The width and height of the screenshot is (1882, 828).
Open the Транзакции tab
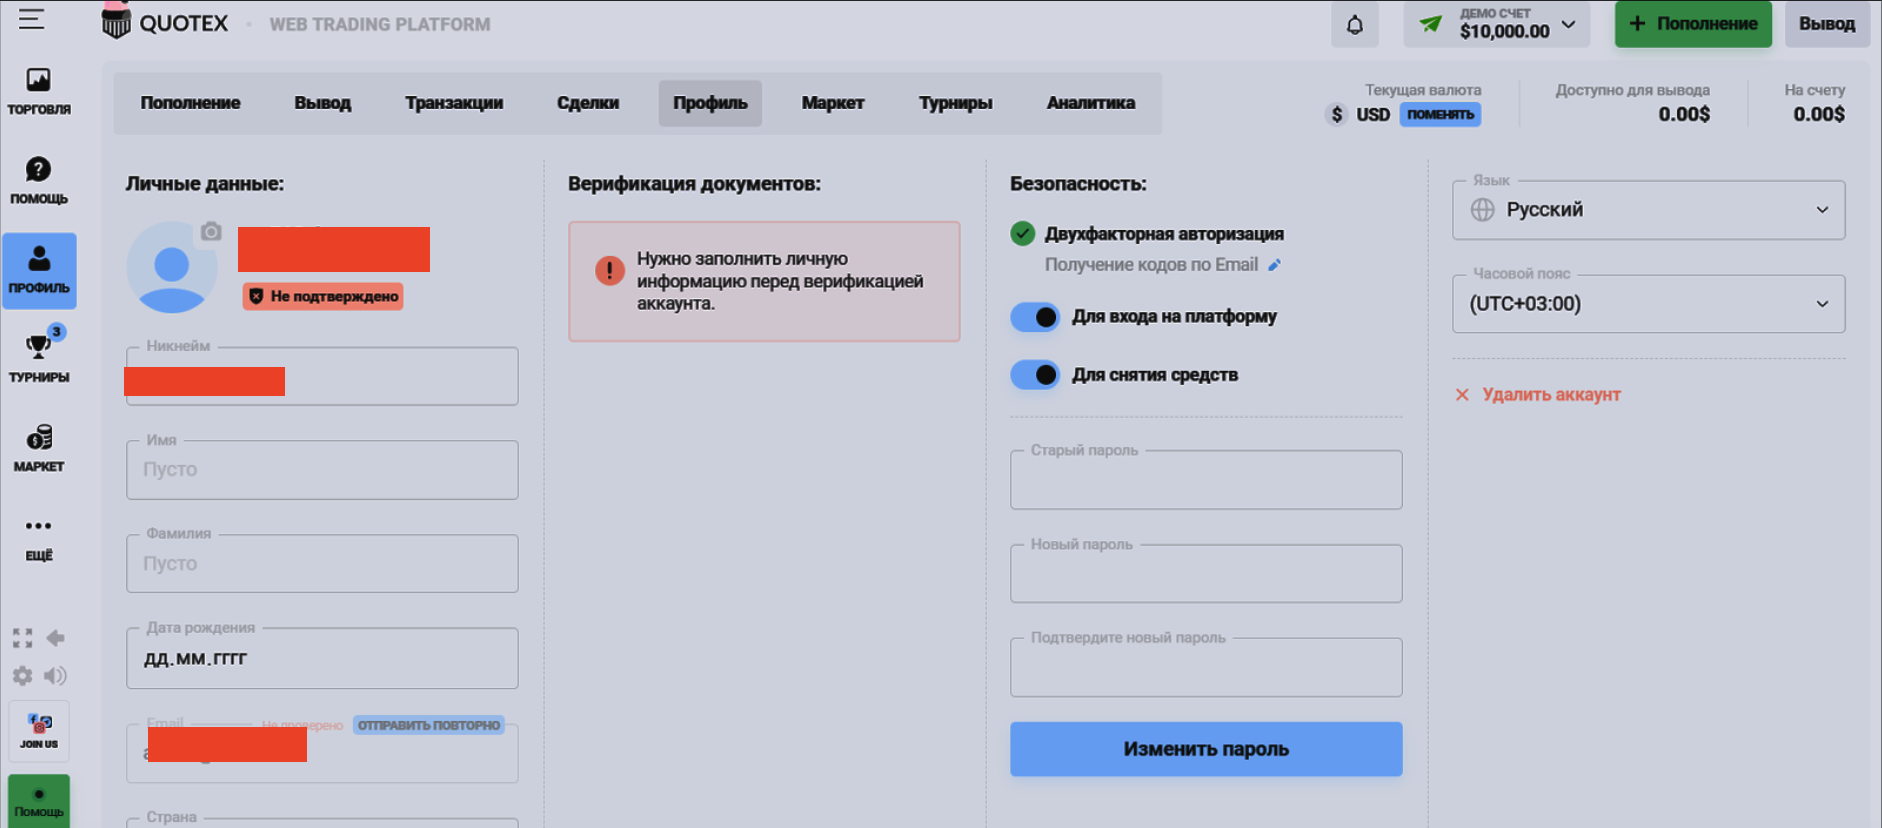coord(454,103)
